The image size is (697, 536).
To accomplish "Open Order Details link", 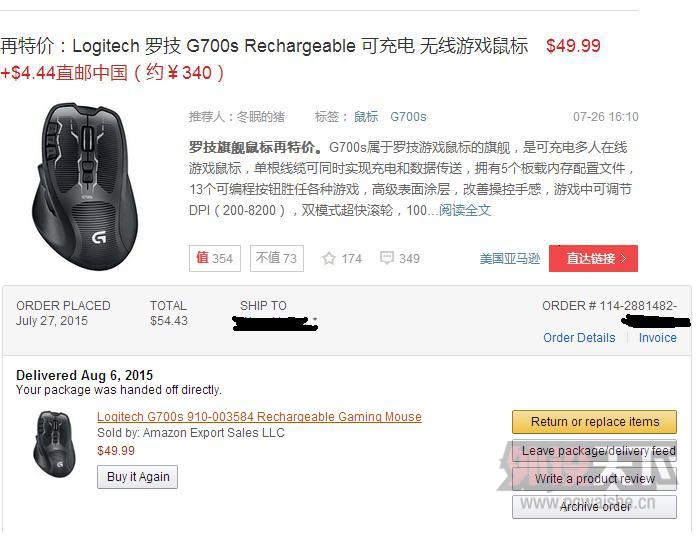I will click(x=579, y=338).
